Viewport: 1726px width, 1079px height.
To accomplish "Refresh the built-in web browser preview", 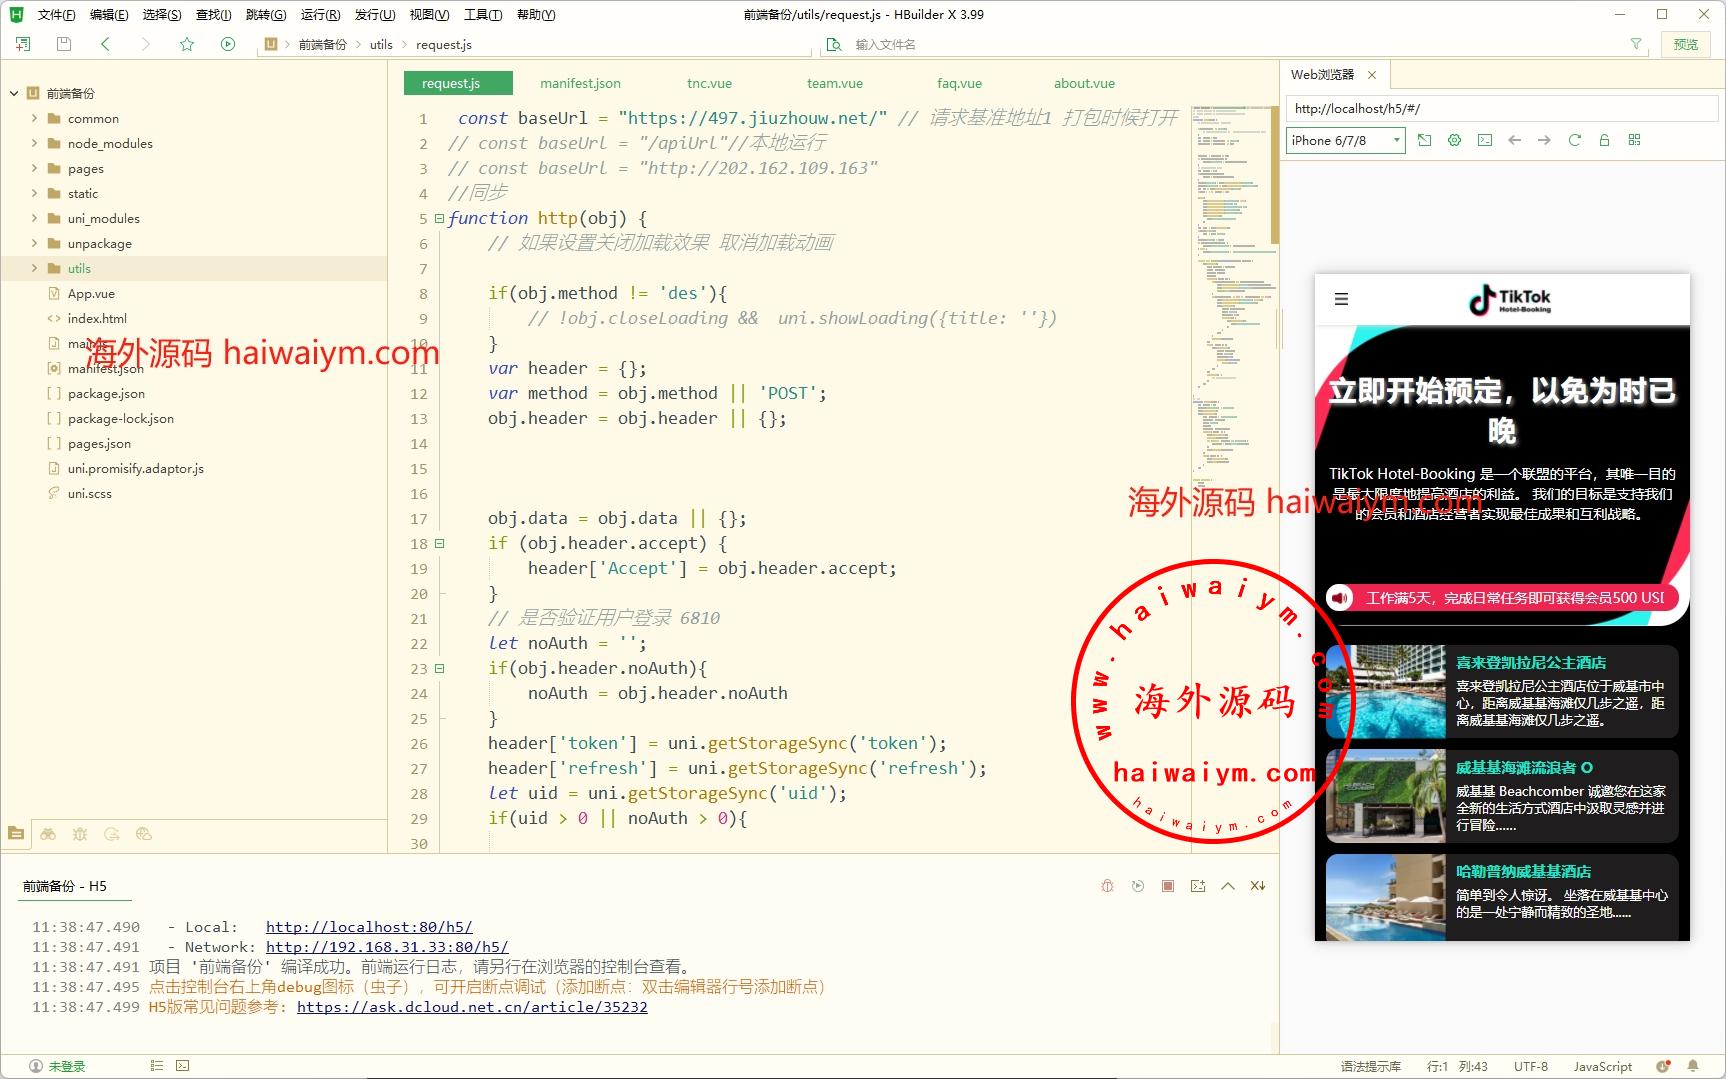I will point(1574,140).
